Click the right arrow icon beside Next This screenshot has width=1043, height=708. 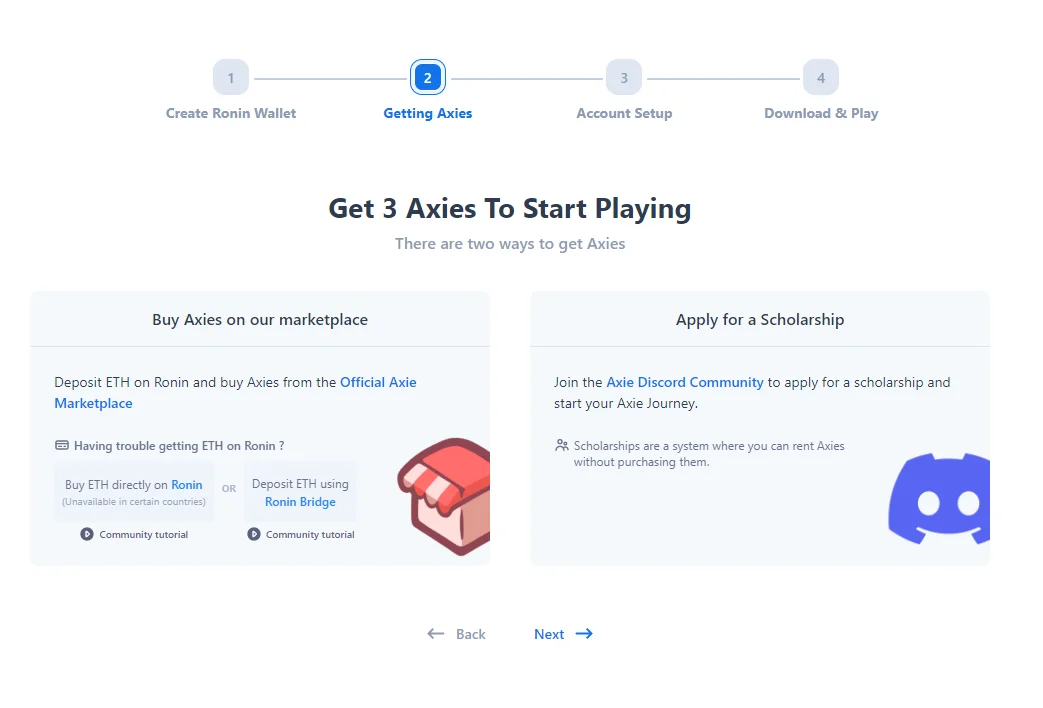click(584, 633)
